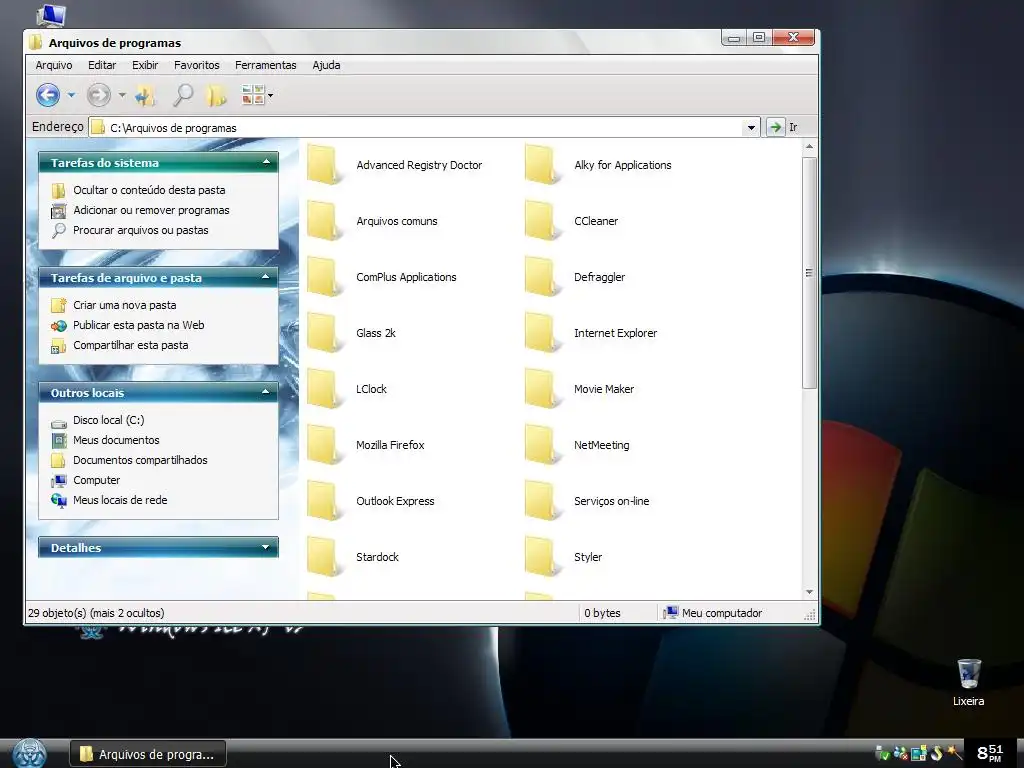The width and height of the screenshot is (1024, 768).
Task: Open the Start button on taskbar
Action: [30, 754]
